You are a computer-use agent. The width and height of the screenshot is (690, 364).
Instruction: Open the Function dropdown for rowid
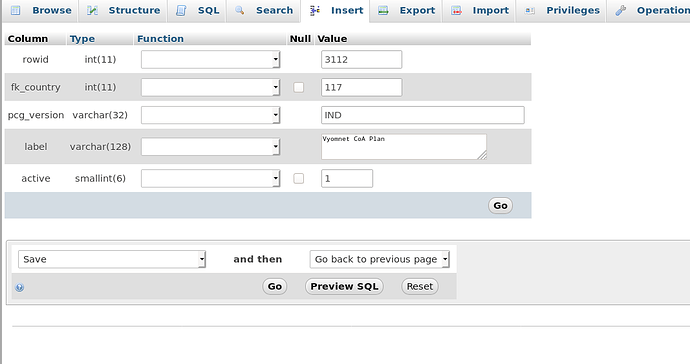(x=210, y=59)
